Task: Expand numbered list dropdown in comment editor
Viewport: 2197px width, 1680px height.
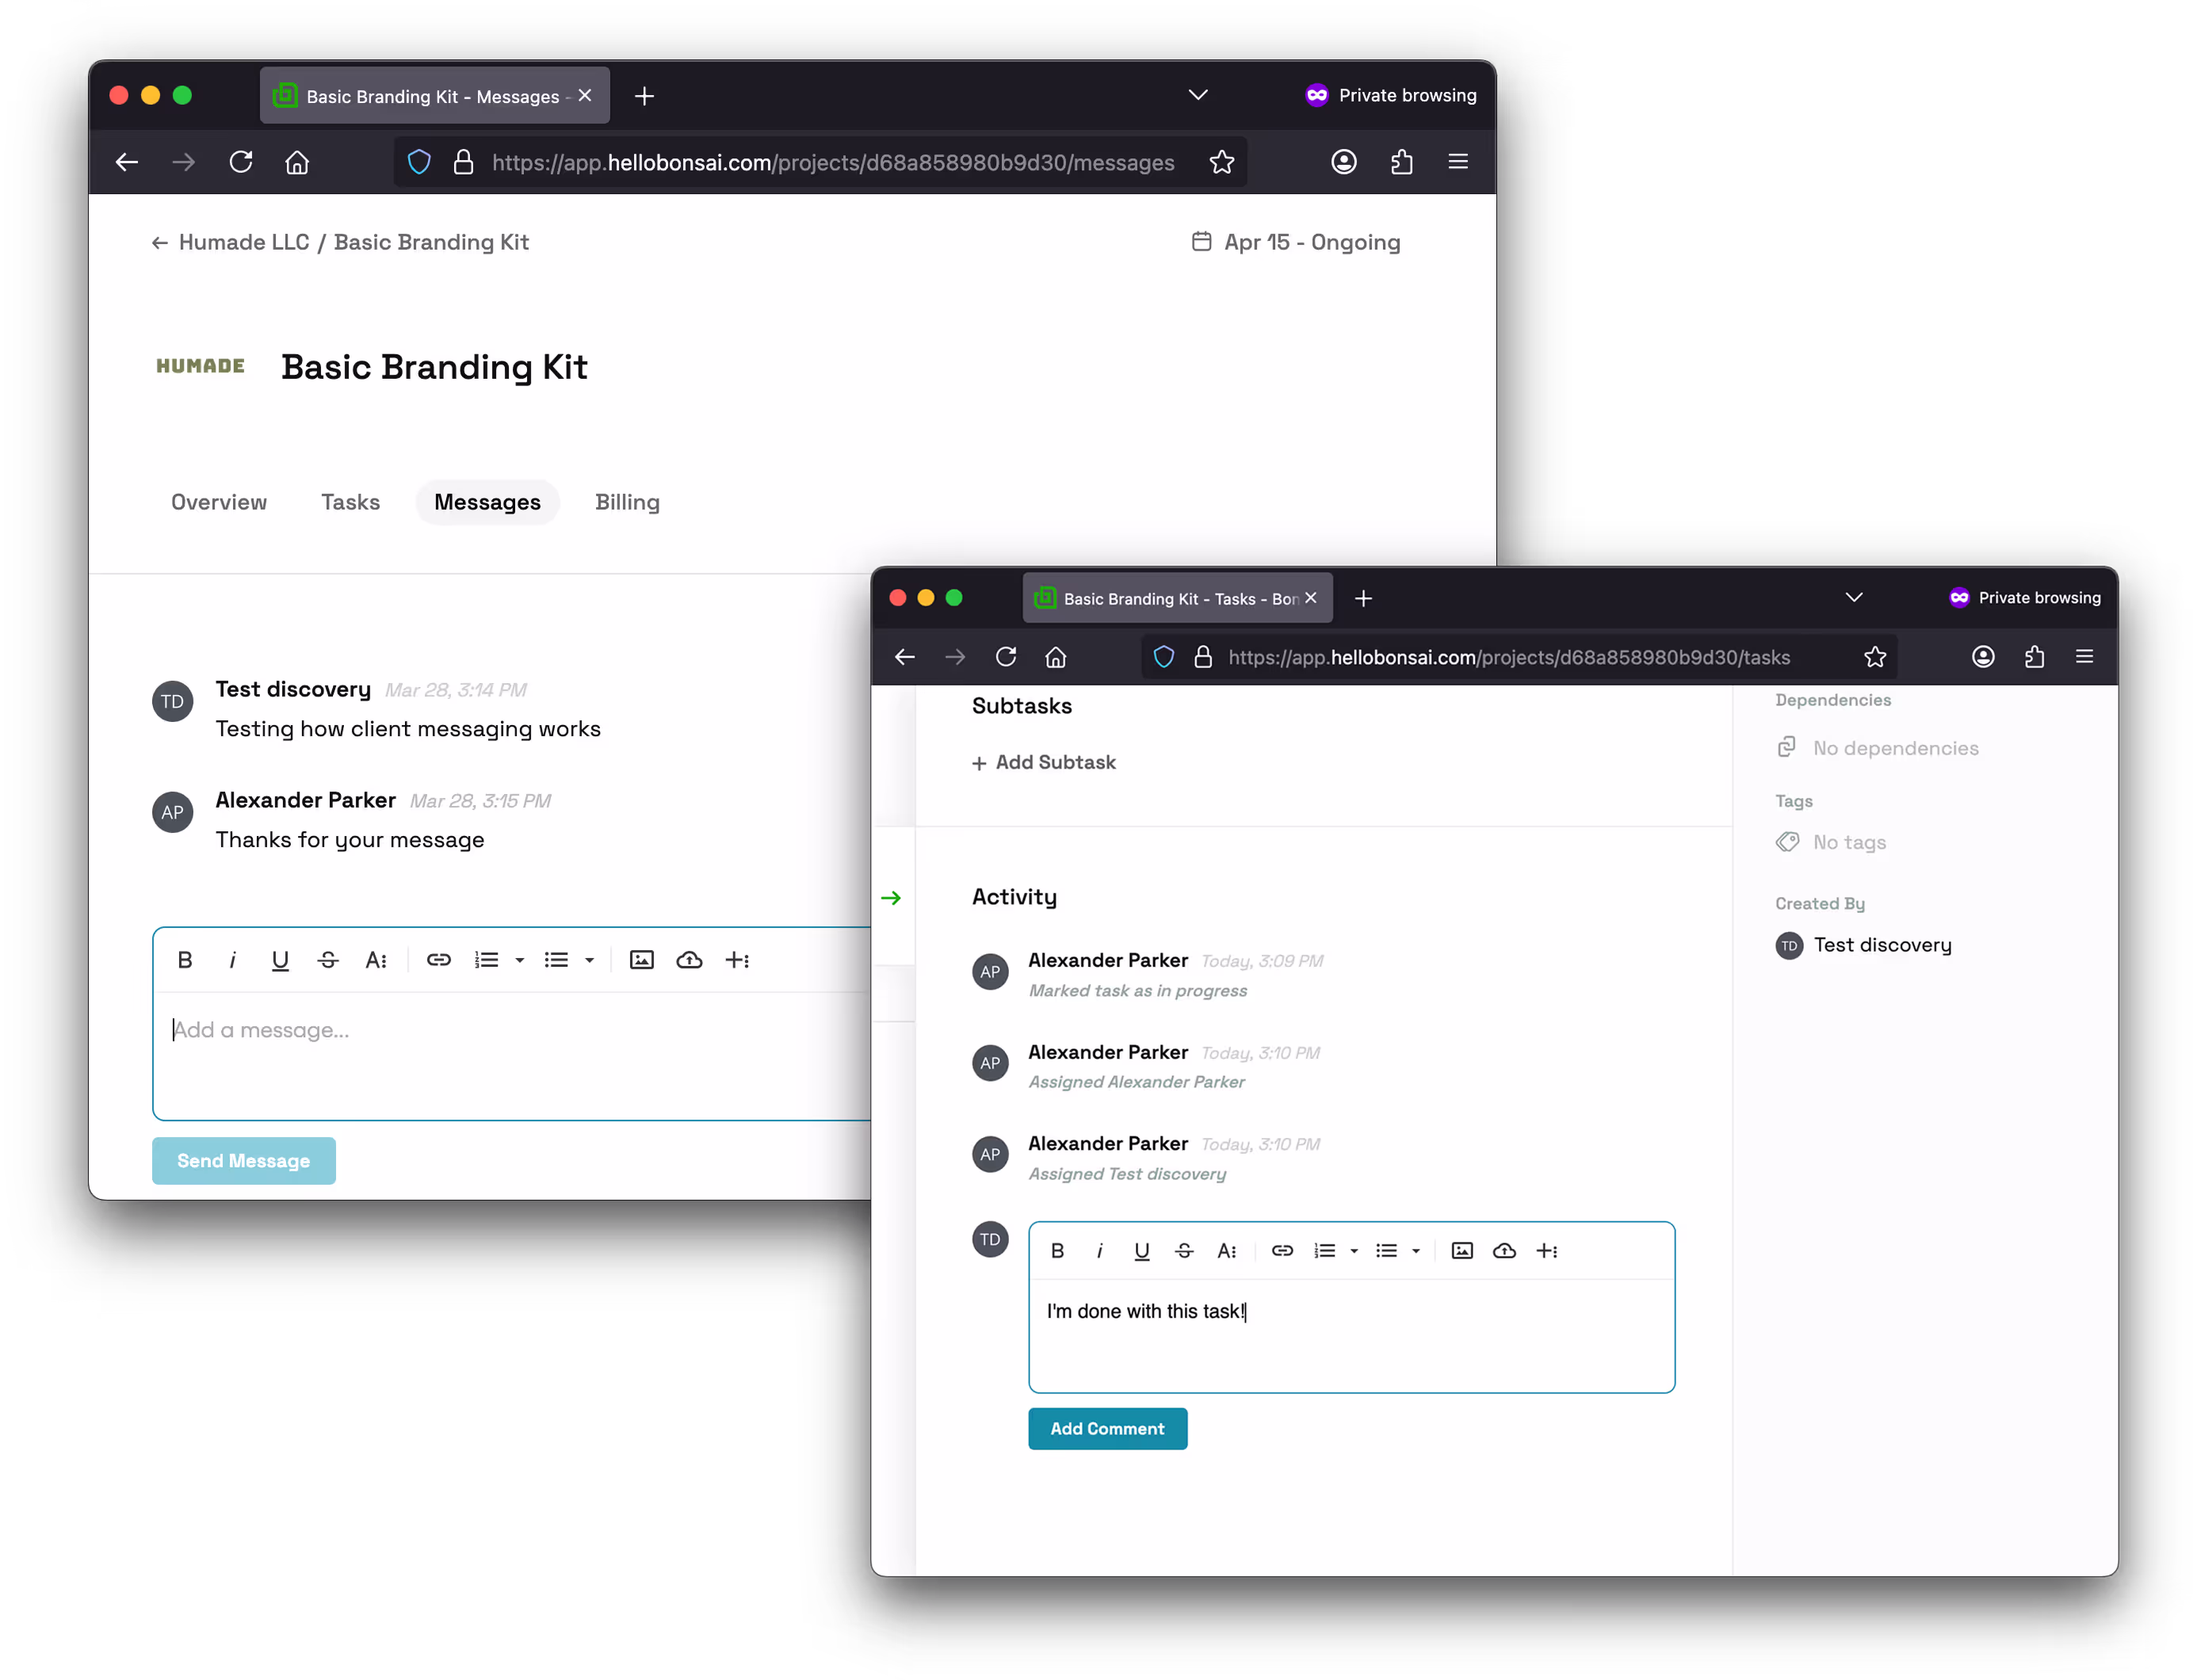Action: [1354, 1251]
